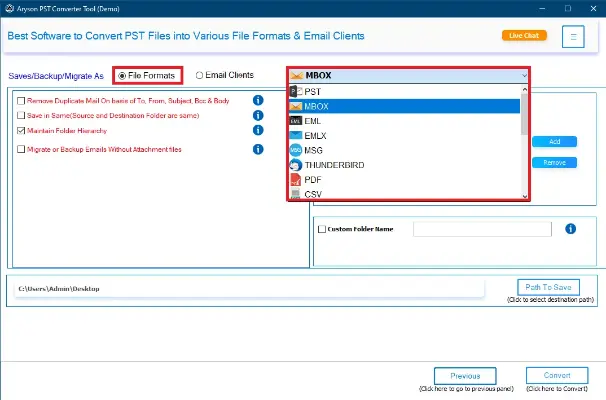Click the PDF file icon
This screenshot has height=400, width=606.
296,180
